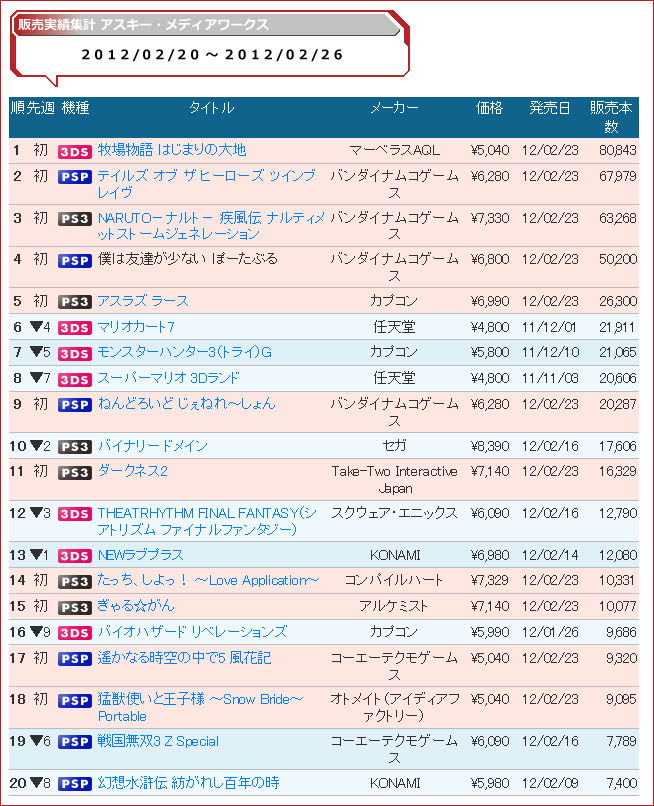654x806 pixels.
Task: Click the 3DS badge beside スーパーマリオ 3Dランド
Action: [x=75, y=379]
